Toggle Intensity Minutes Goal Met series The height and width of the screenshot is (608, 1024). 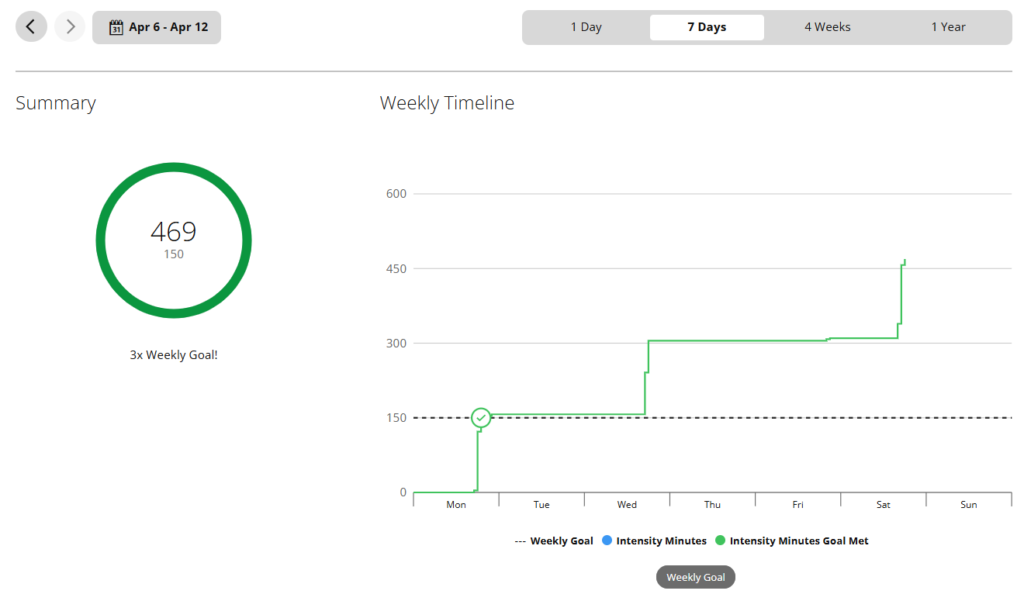799,541
